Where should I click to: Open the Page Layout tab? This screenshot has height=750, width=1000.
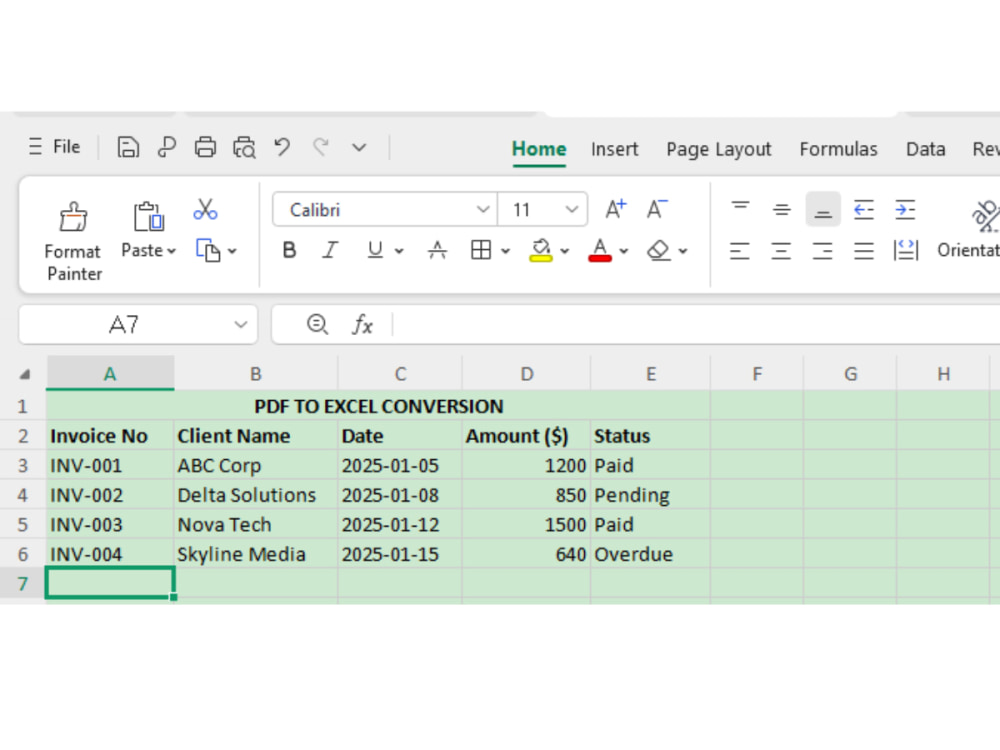[719, 149]
